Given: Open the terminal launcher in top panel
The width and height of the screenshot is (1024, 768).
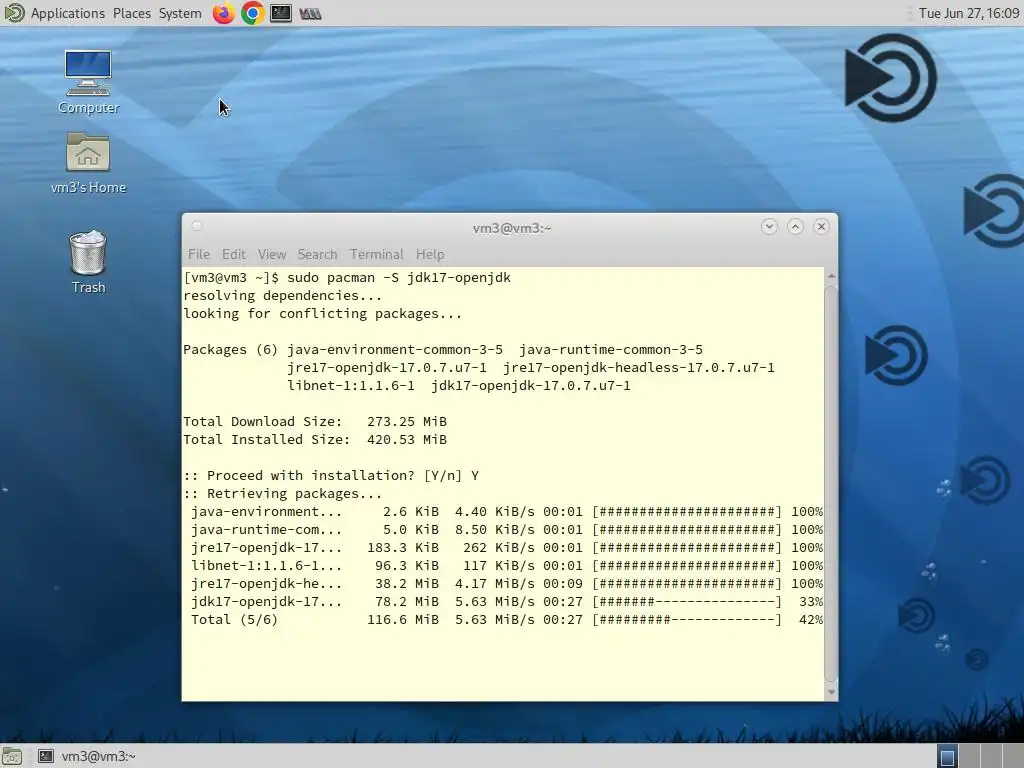Looking at the screenshot, I should 281,13.
